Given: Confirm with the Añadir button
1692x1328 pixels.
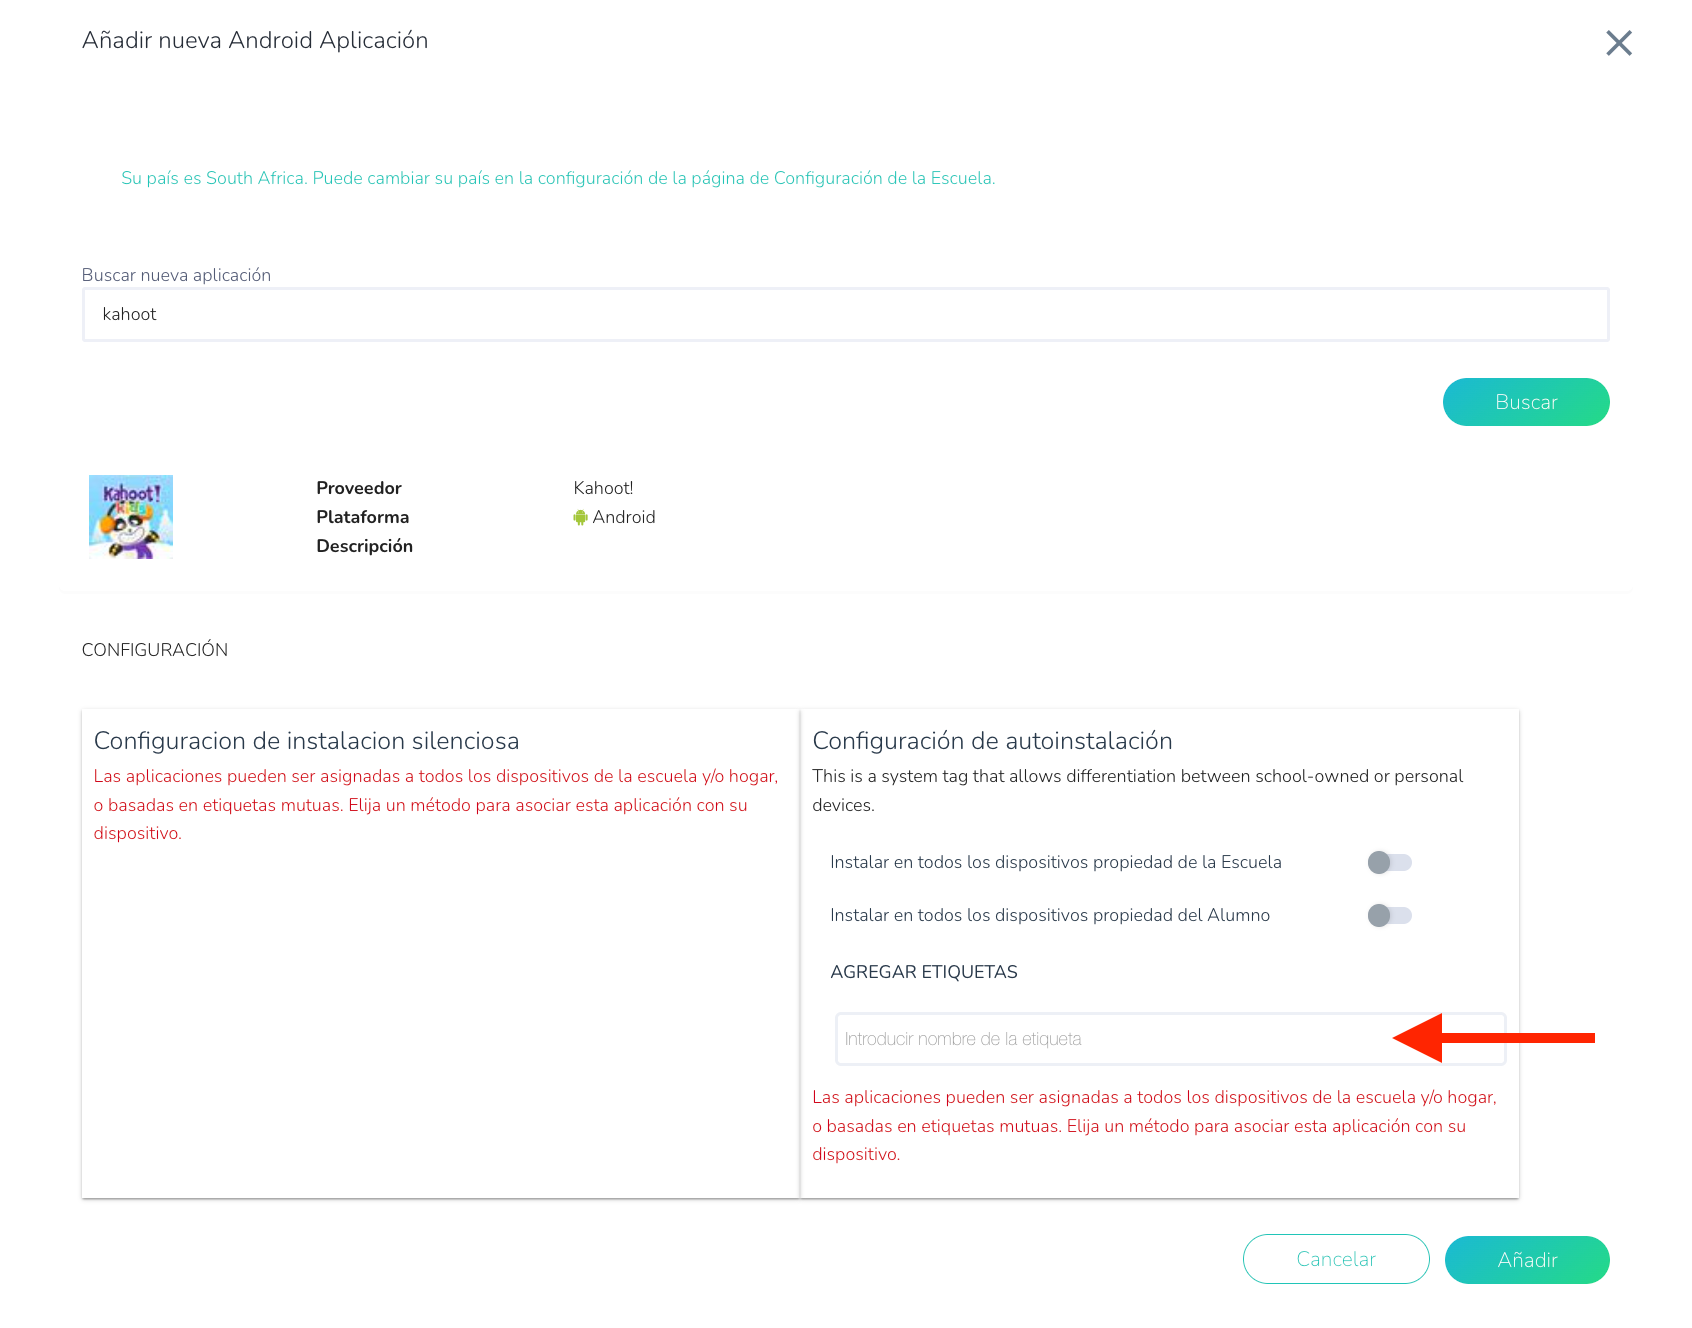Looking at the screenshot, I should pos(1526,1260).
